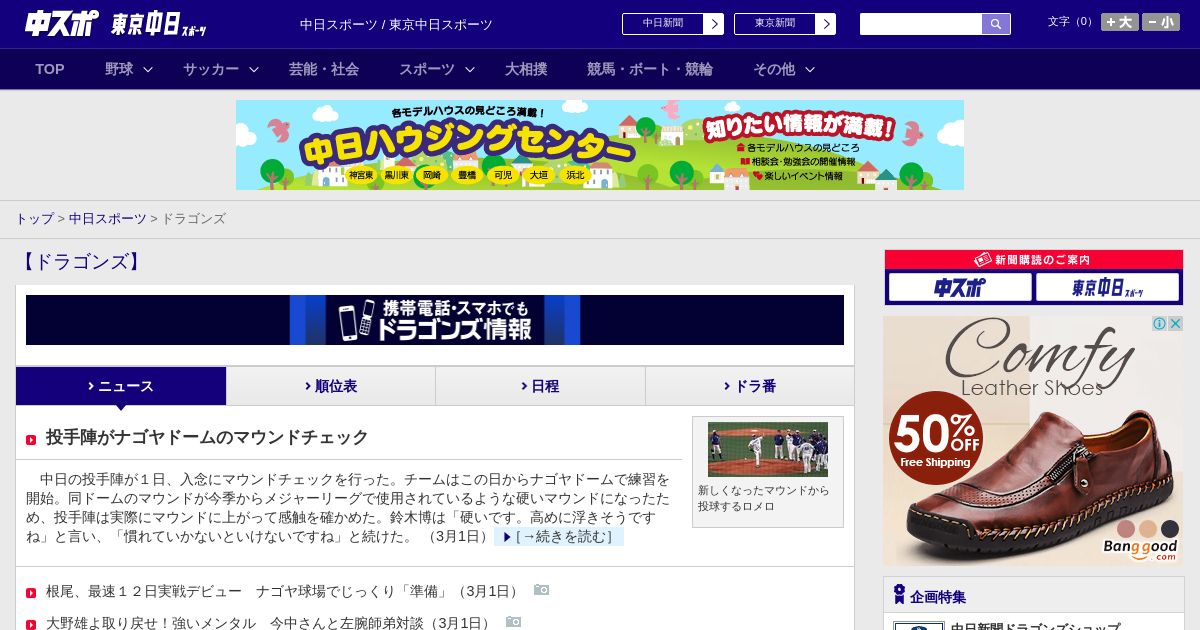The height and width of the screenshot is (630, 1200).
Task: Click camera icon beside 大野雄 article
Action: coord(513,622)
